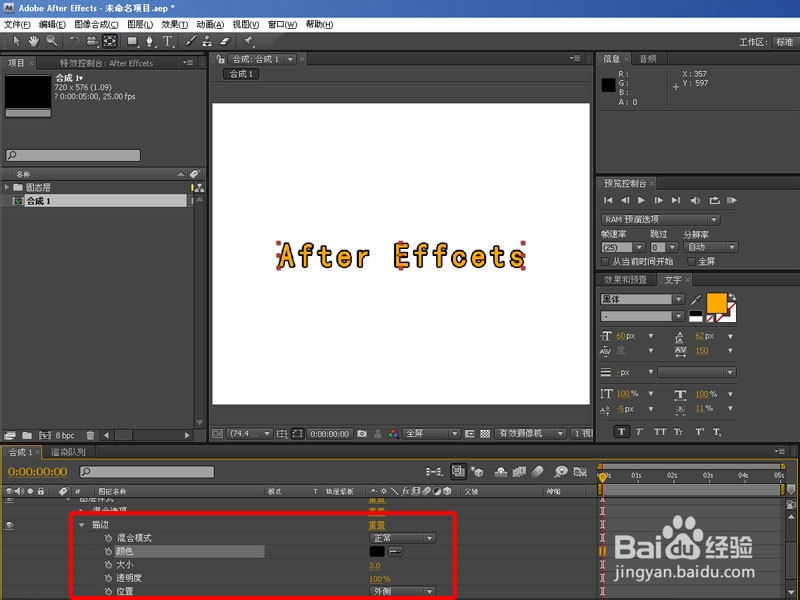This screenshot has height=600, width=800.
Task: Click 重置 link next to 描边
Action: pyautogui.click(x=377, y=525)
